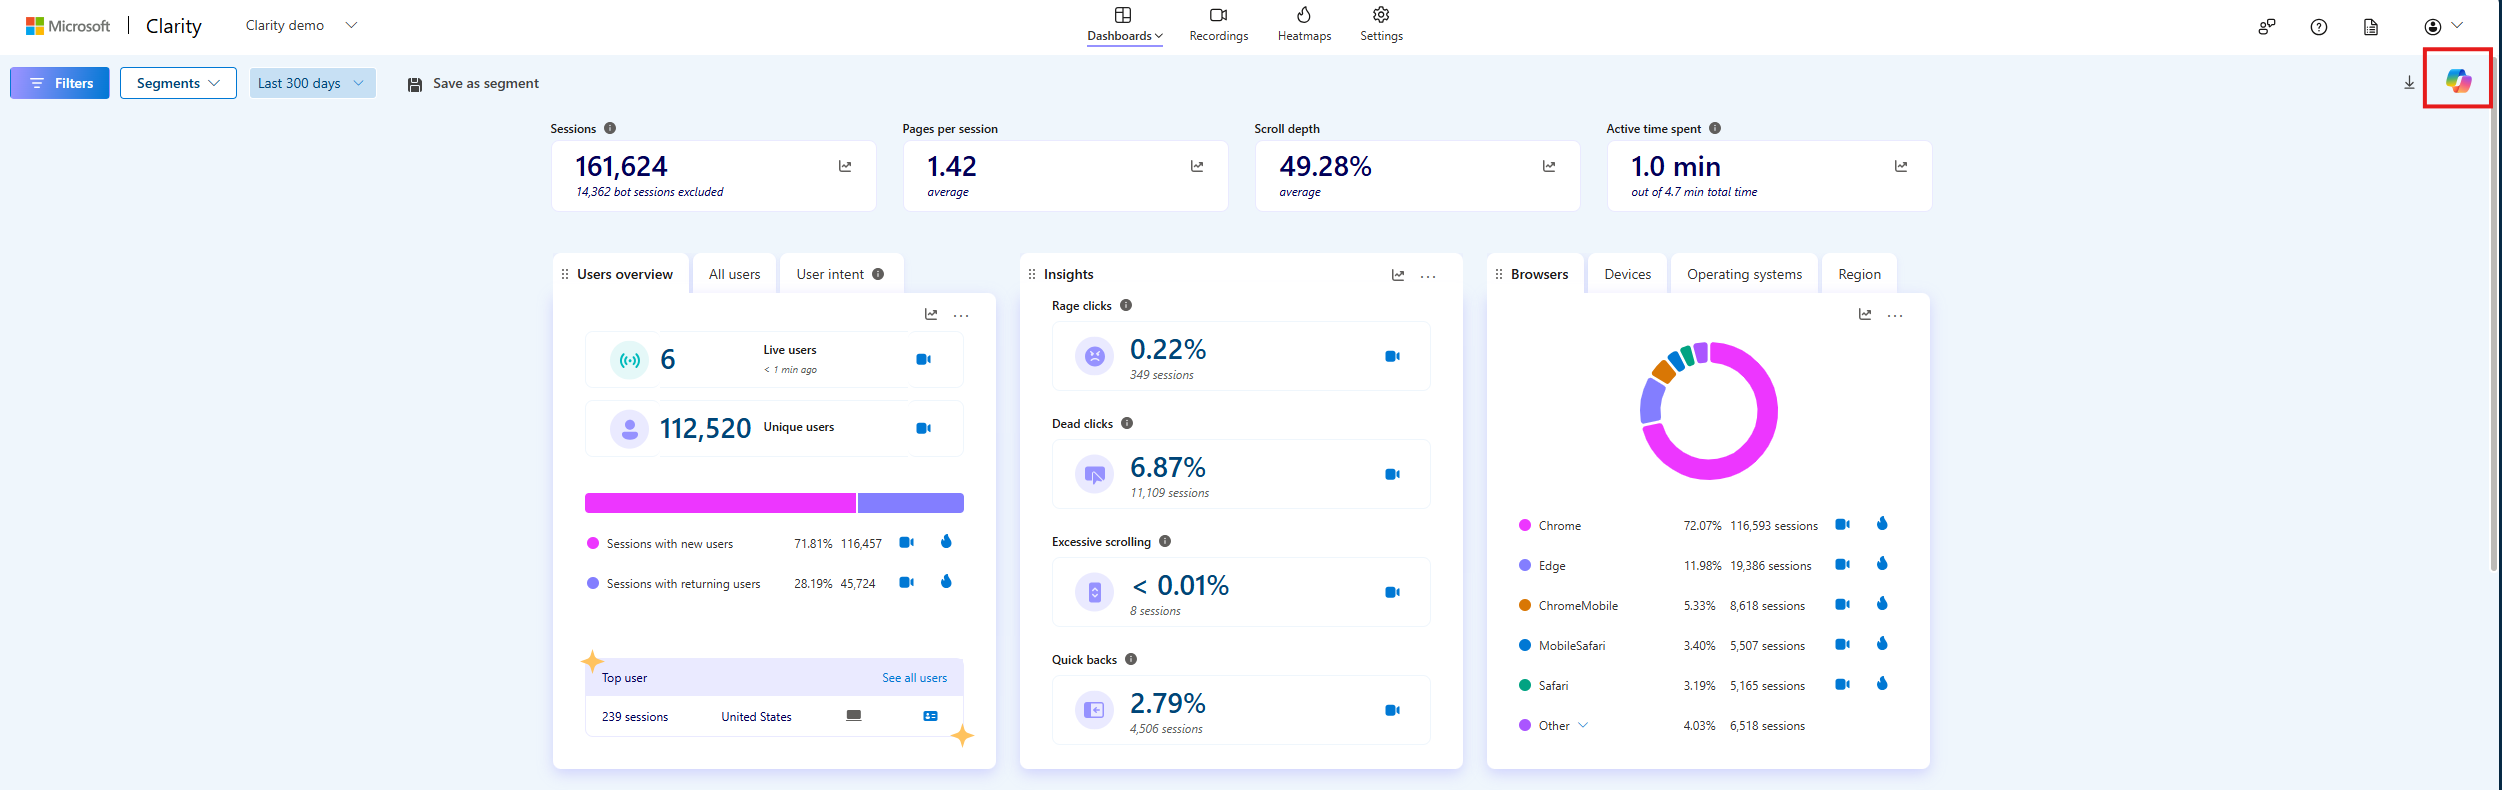Viewport: 2502px width, 790px height.
Task: Open the account profile menu
Action: tap(2442, 26)
